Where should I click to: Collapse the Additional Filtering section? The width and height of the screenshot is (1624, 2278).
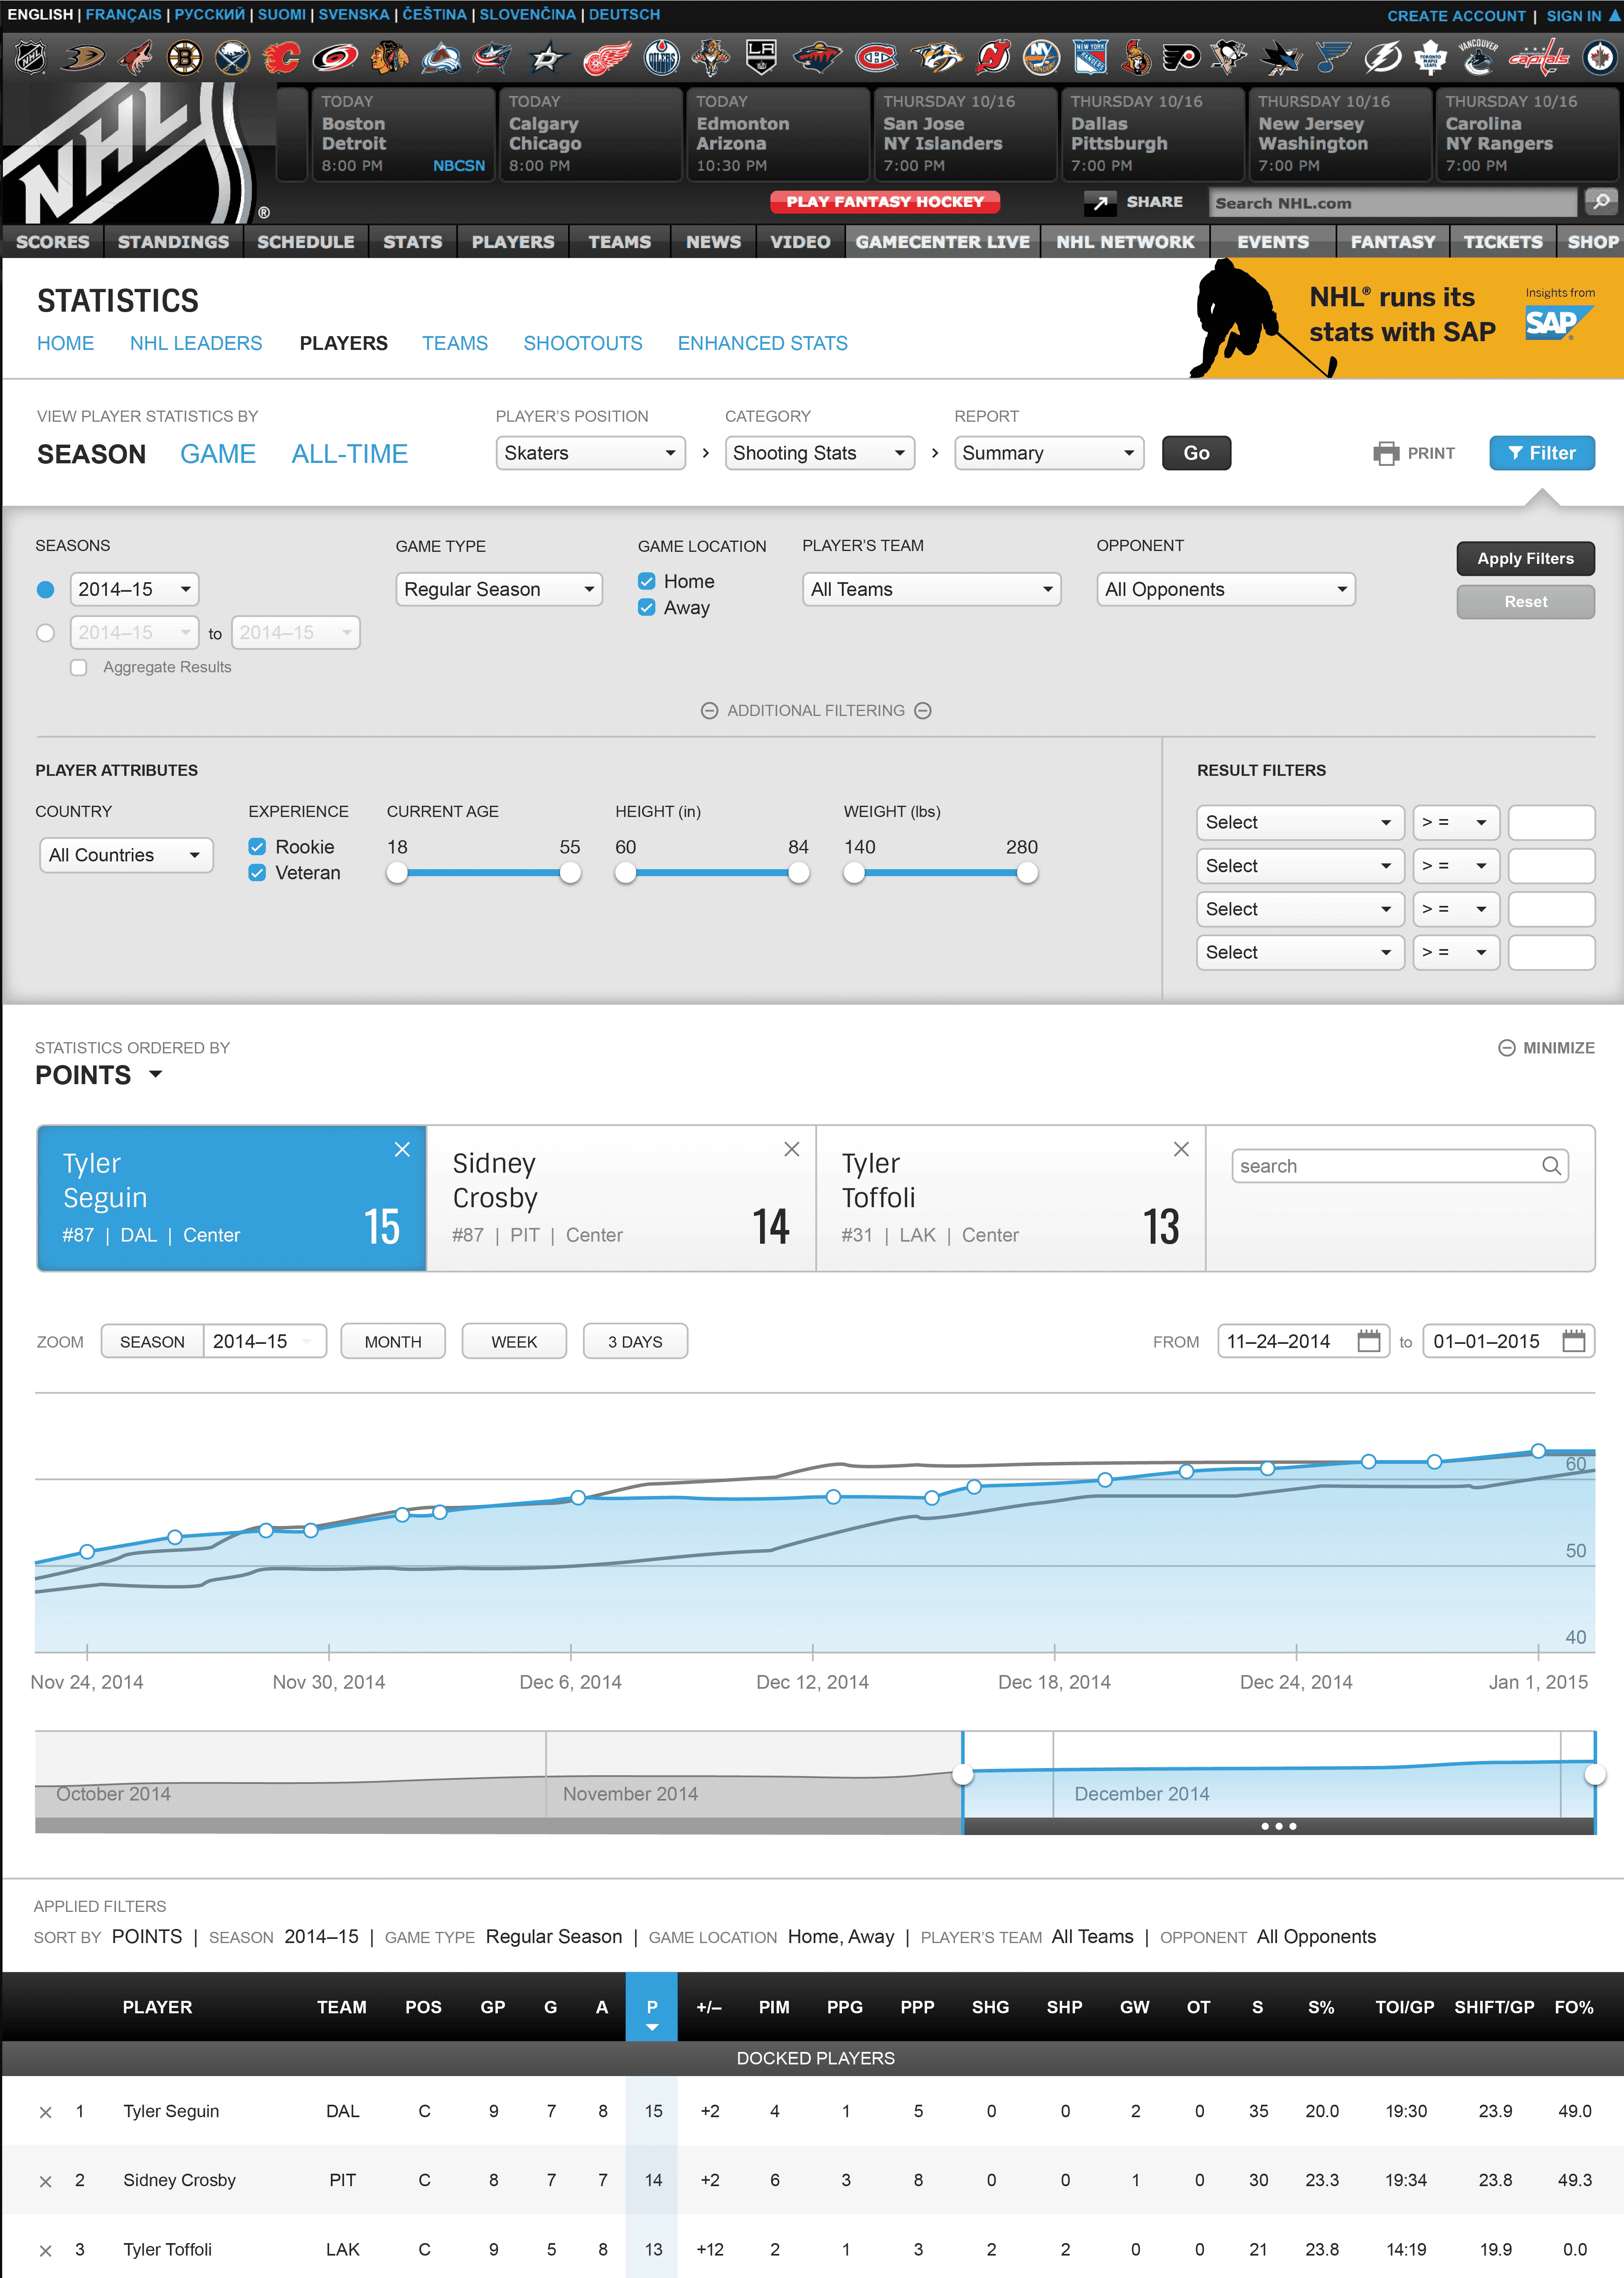[816, 710]
